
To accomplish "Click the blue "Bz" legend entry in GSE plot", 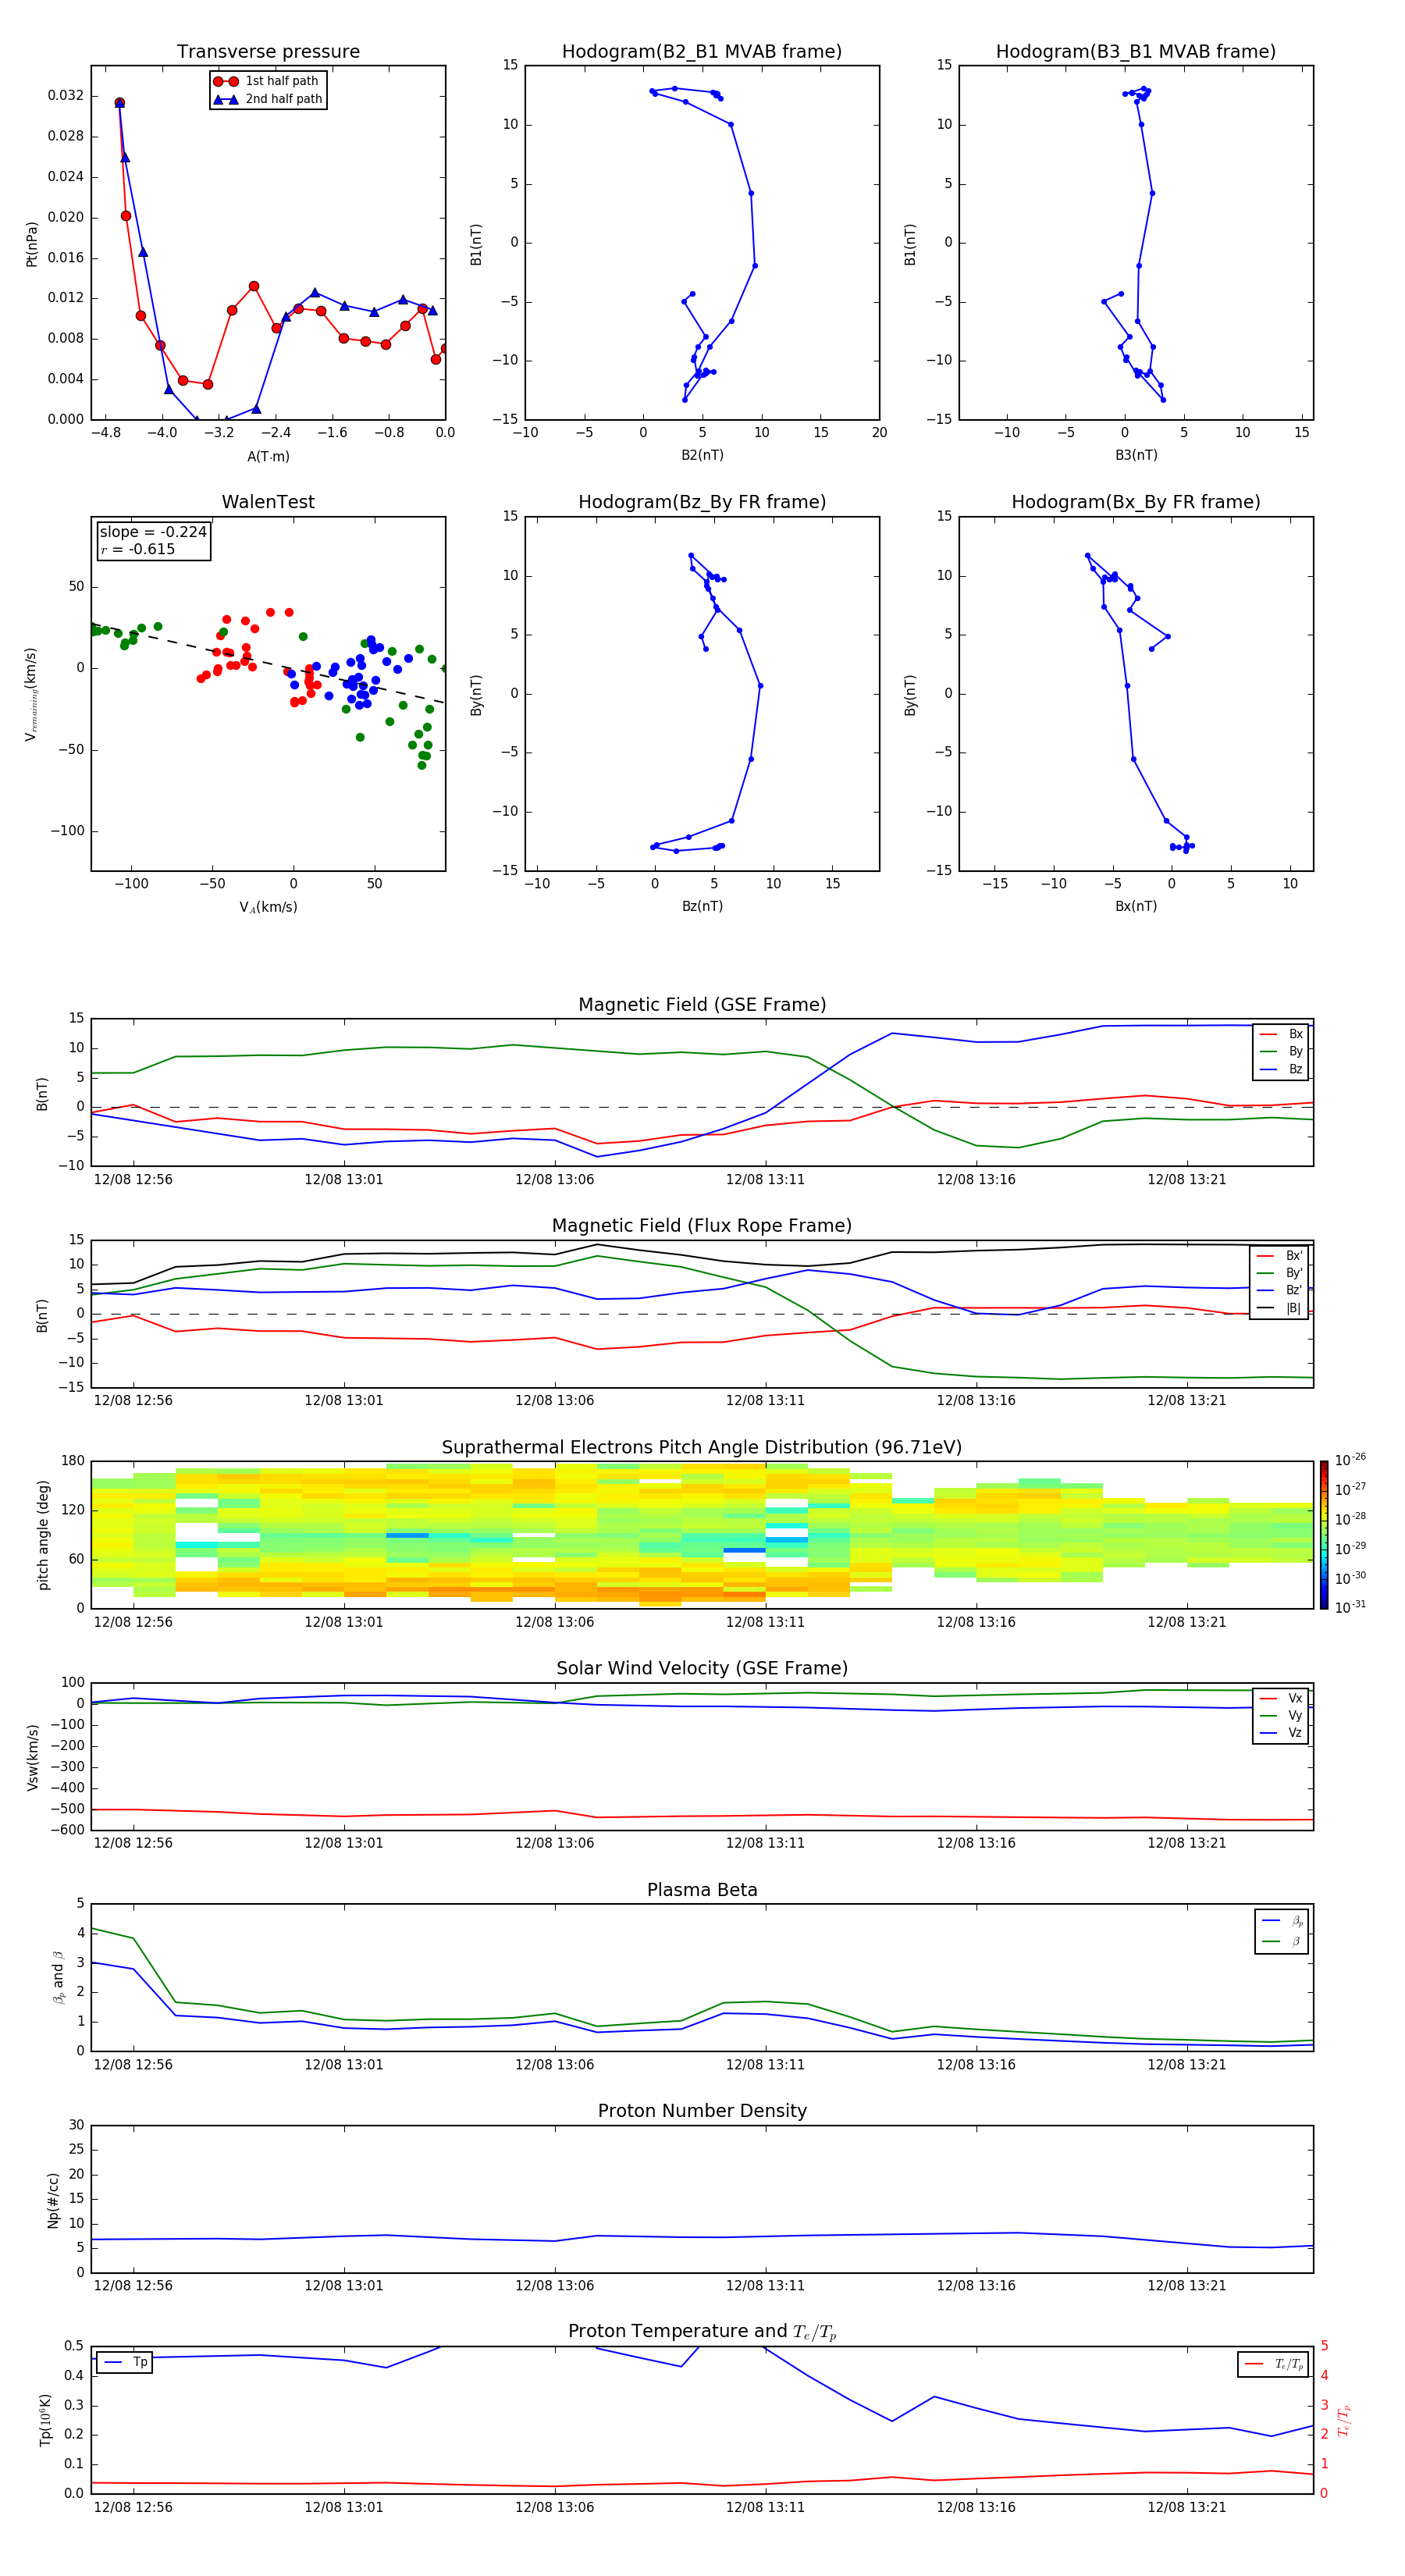I will pyautogui.click(x=1281, y=1069).
